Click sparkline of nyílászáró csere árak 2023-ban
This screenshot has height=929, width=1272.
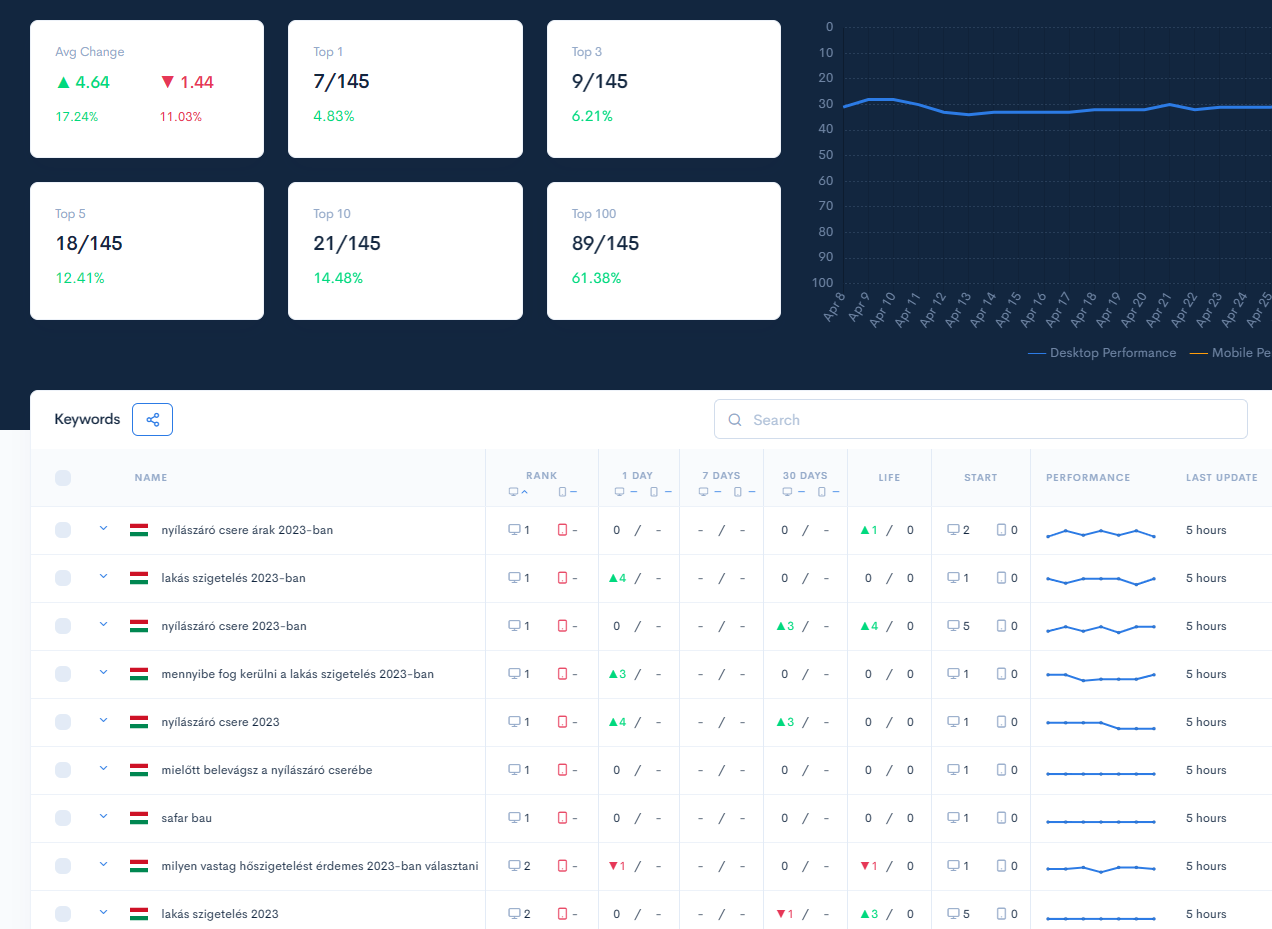[x=1101, y=533]
